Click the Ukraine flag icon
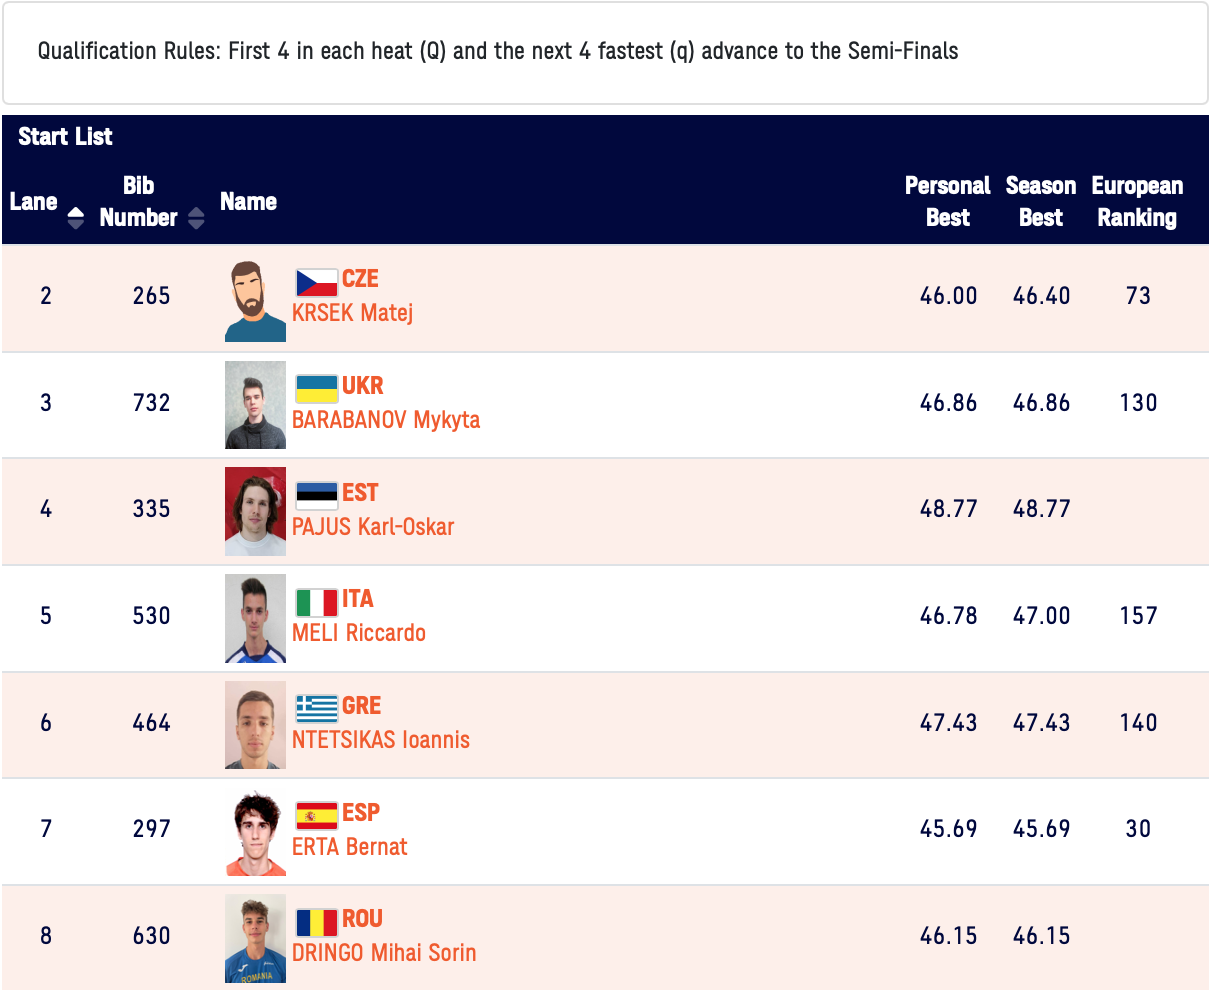Screen dimensions: 1212x990 tap(316, 388)
